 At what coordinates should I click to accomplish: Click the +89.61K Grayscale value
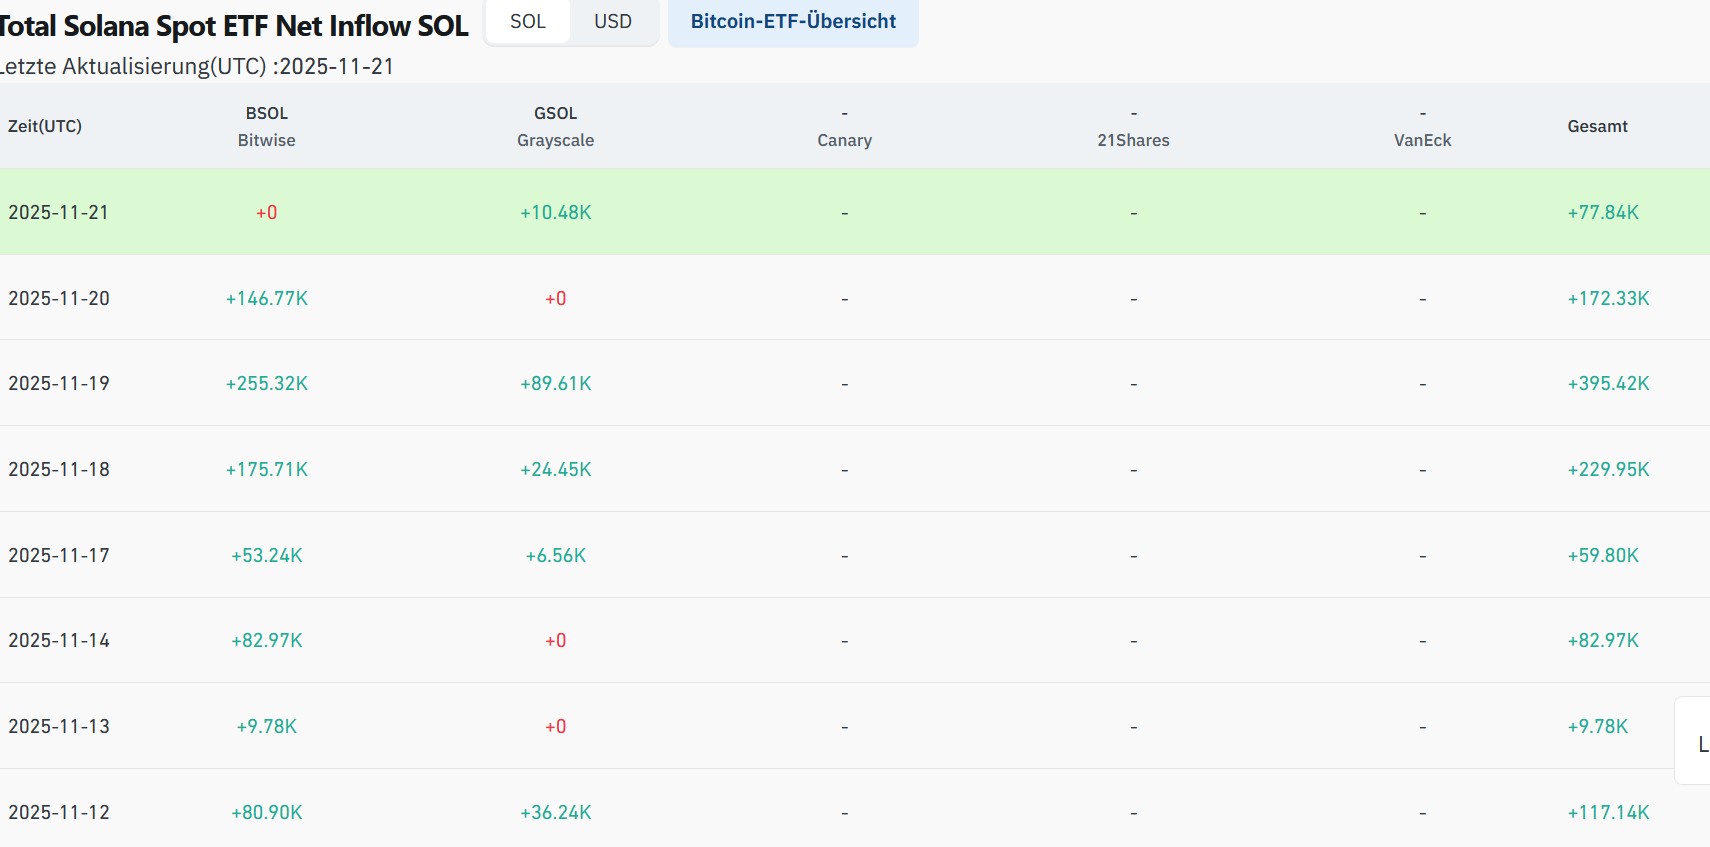pyautogui.click(x=556, y=383)
